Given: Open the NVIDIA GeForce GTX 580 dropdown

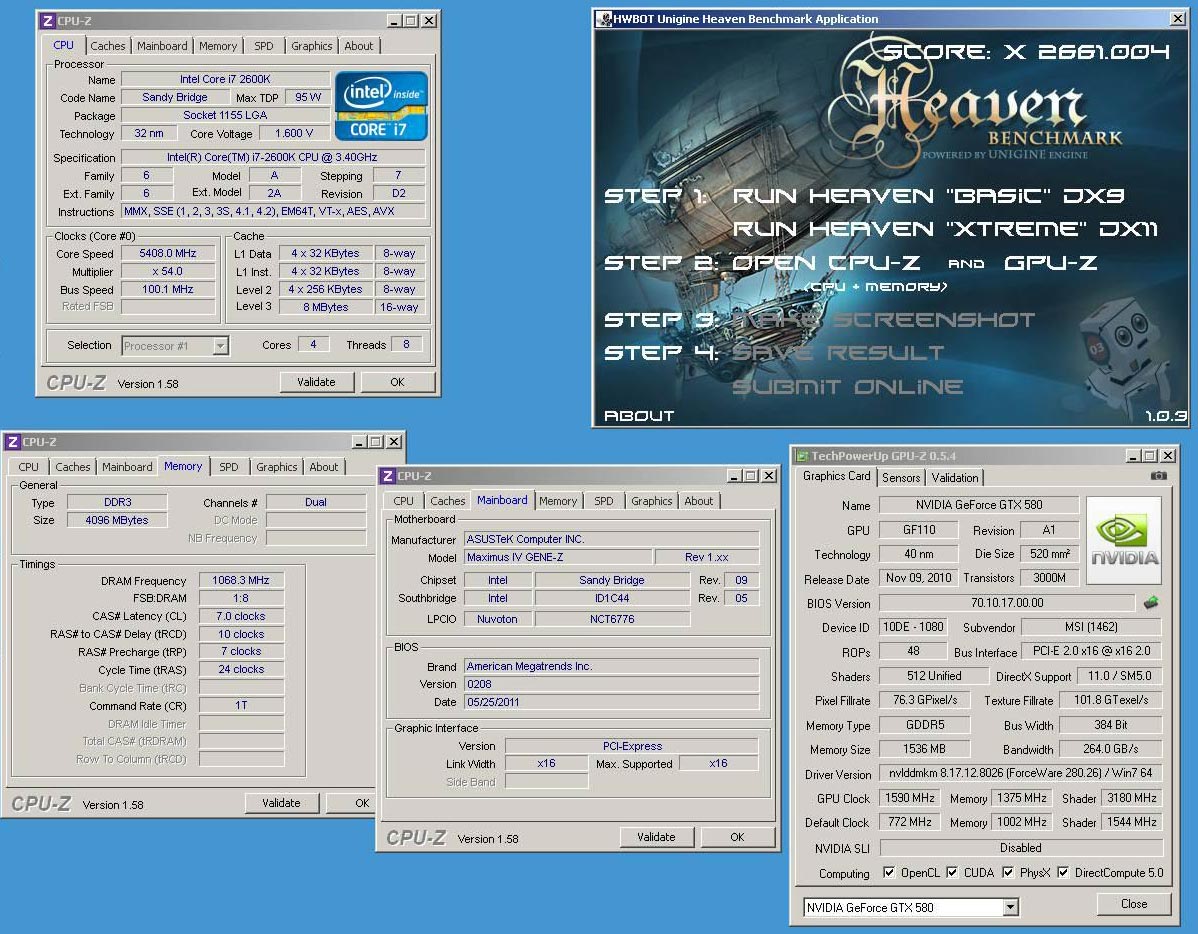Looking at the screenshot, I should (1010, 907).
